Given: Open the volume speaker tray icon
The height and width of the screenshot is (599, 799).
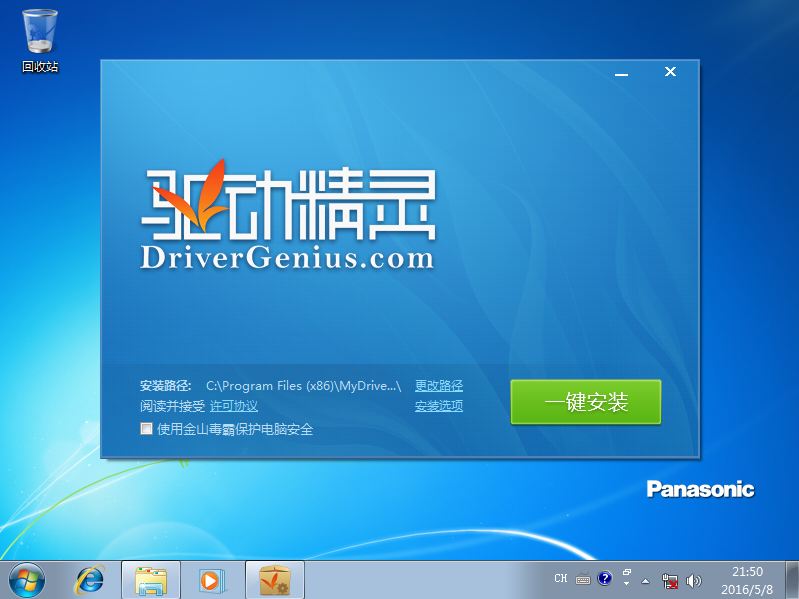Looking at the screenshot, I should (x=693, y=581).
